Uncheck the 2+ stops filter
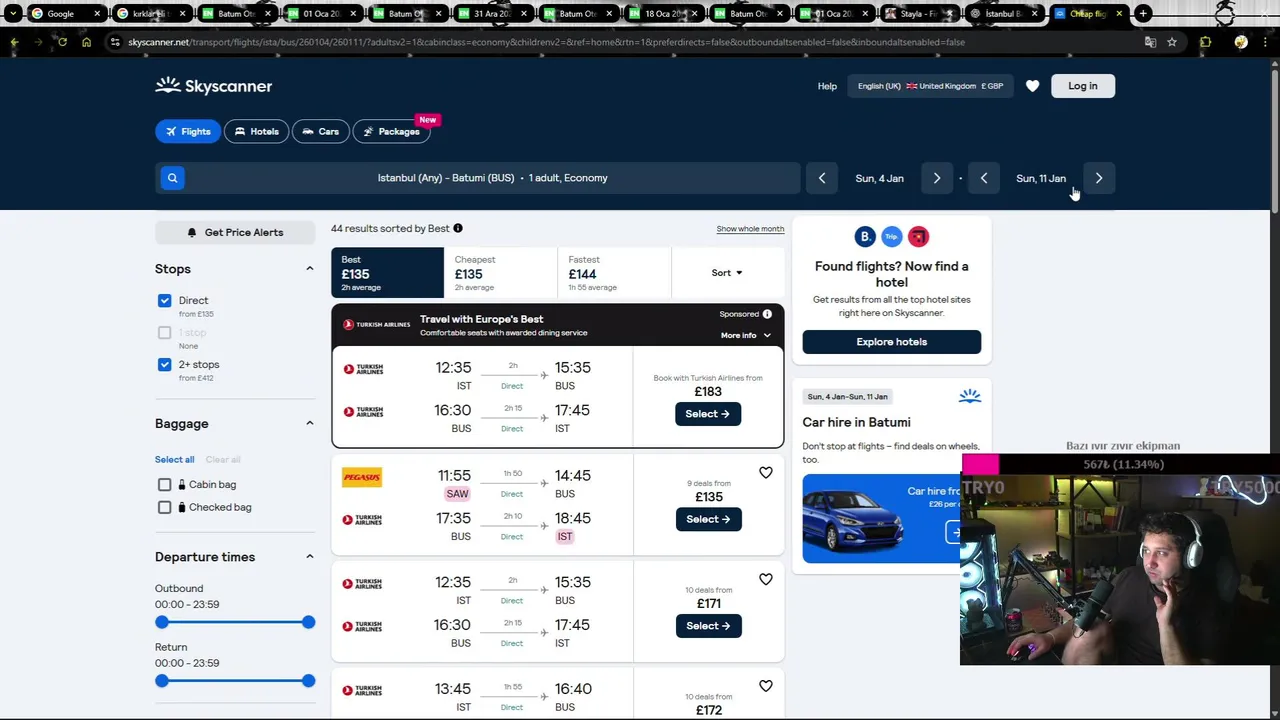 pos(164,364)
